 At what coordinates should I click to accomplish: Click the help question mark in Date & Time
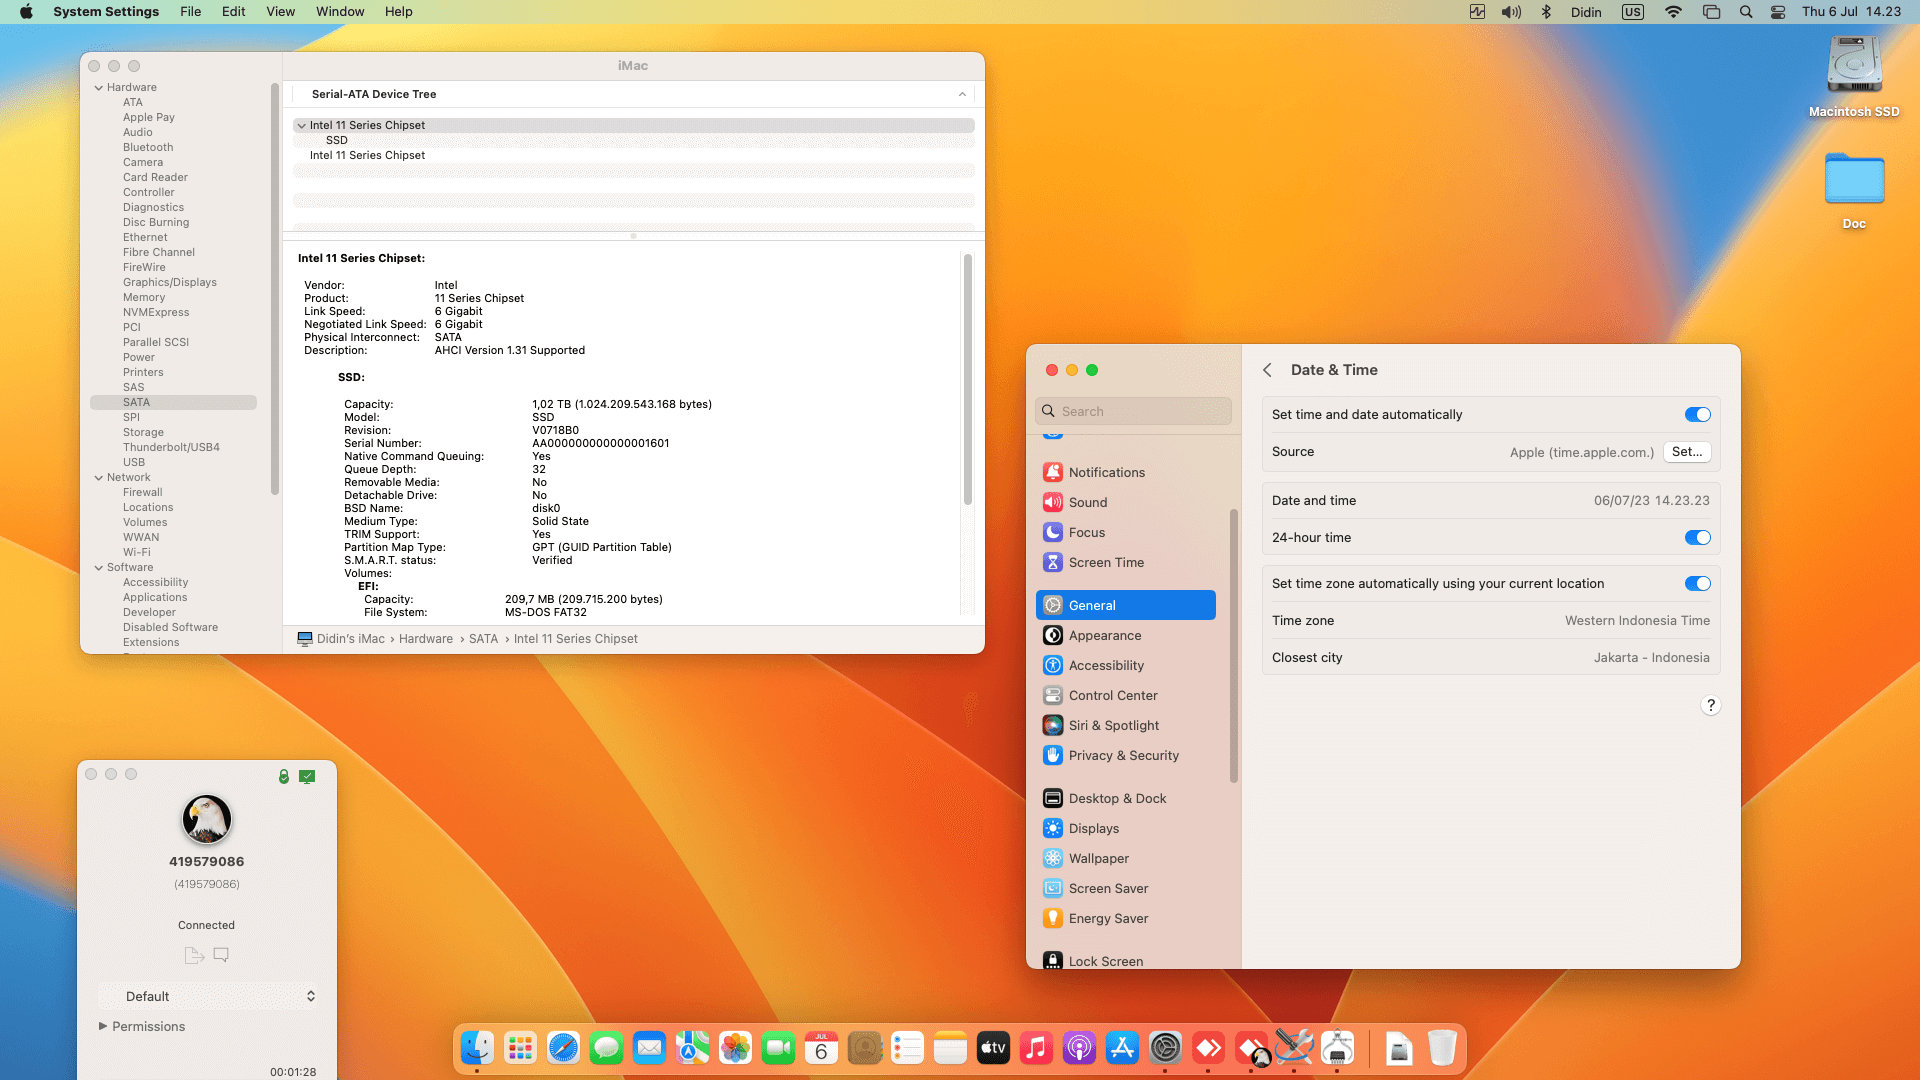tap(1710, 705)
